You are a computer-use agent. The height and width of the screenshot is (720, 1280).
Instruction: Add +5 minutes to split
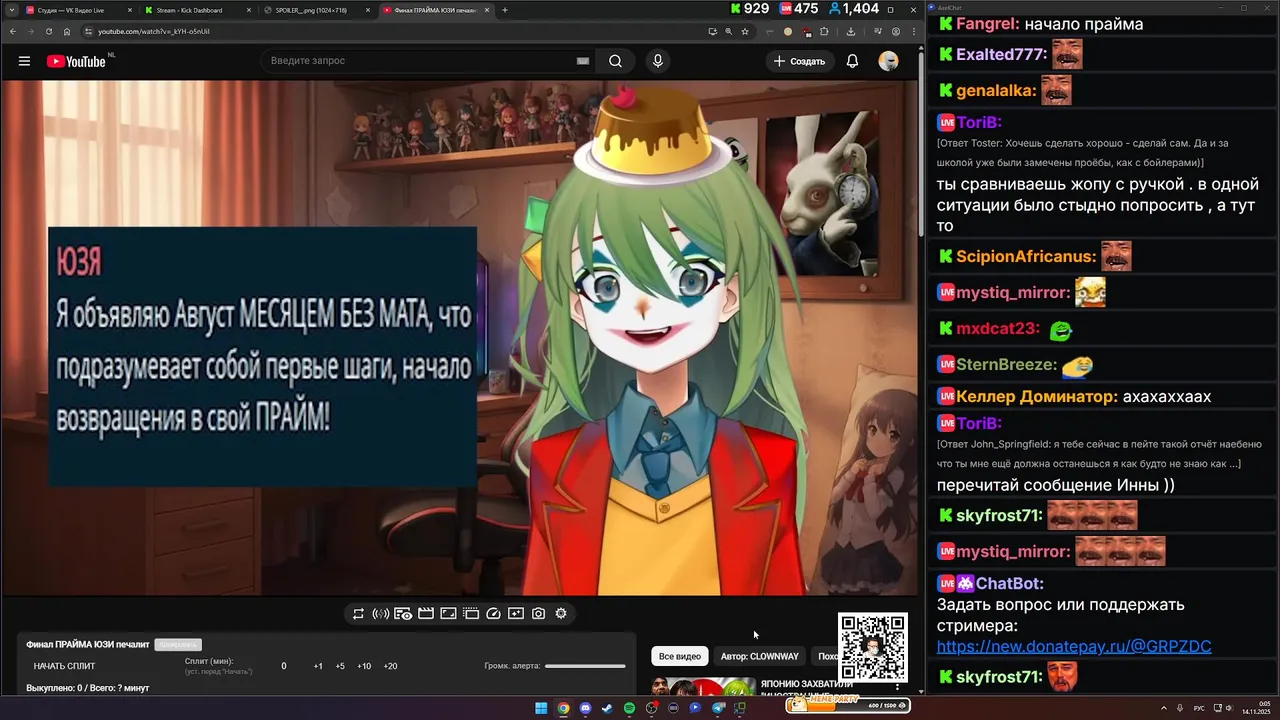[340, 666]
